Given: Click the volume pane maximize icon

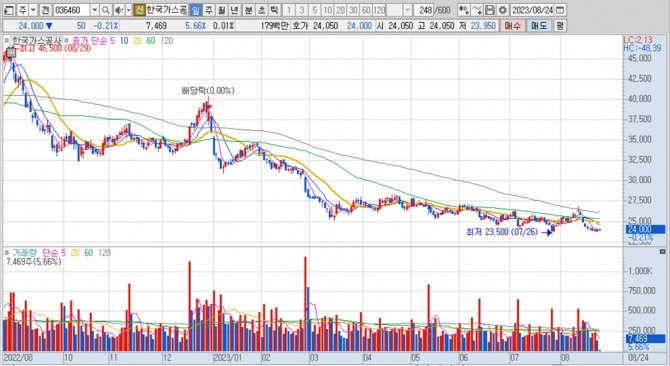Looking at the screenshot, I should click(x=662, y=252).
